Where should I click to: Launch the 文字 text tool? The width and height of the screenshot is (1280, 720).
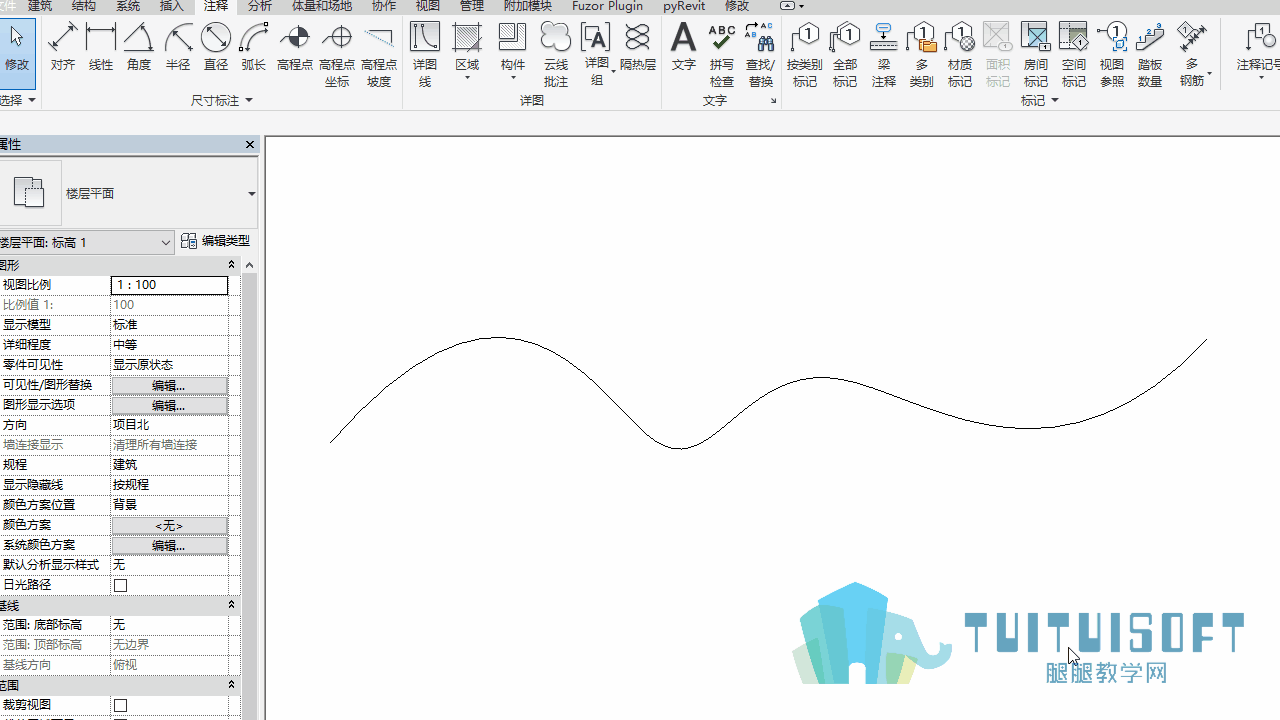coord(684,48)
